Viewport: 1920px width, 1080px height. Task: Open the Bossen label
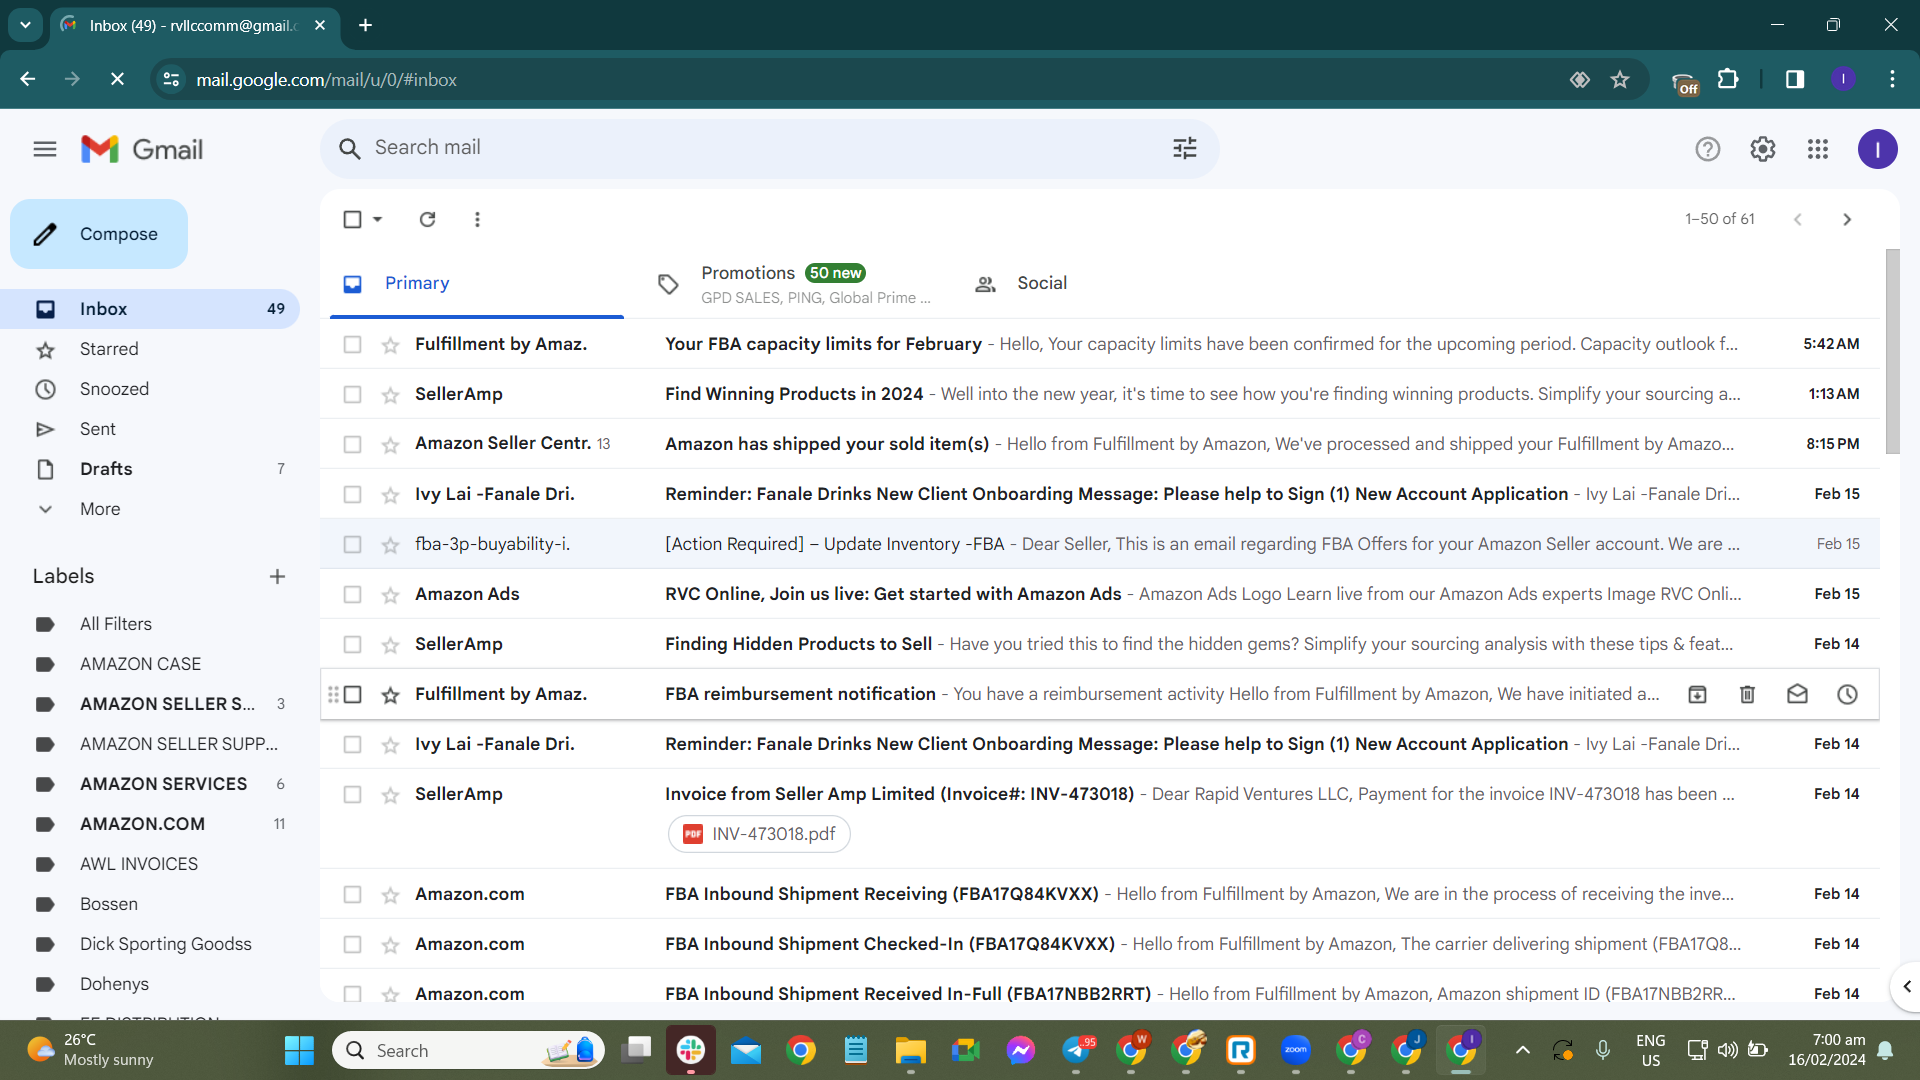click(109, 904)
